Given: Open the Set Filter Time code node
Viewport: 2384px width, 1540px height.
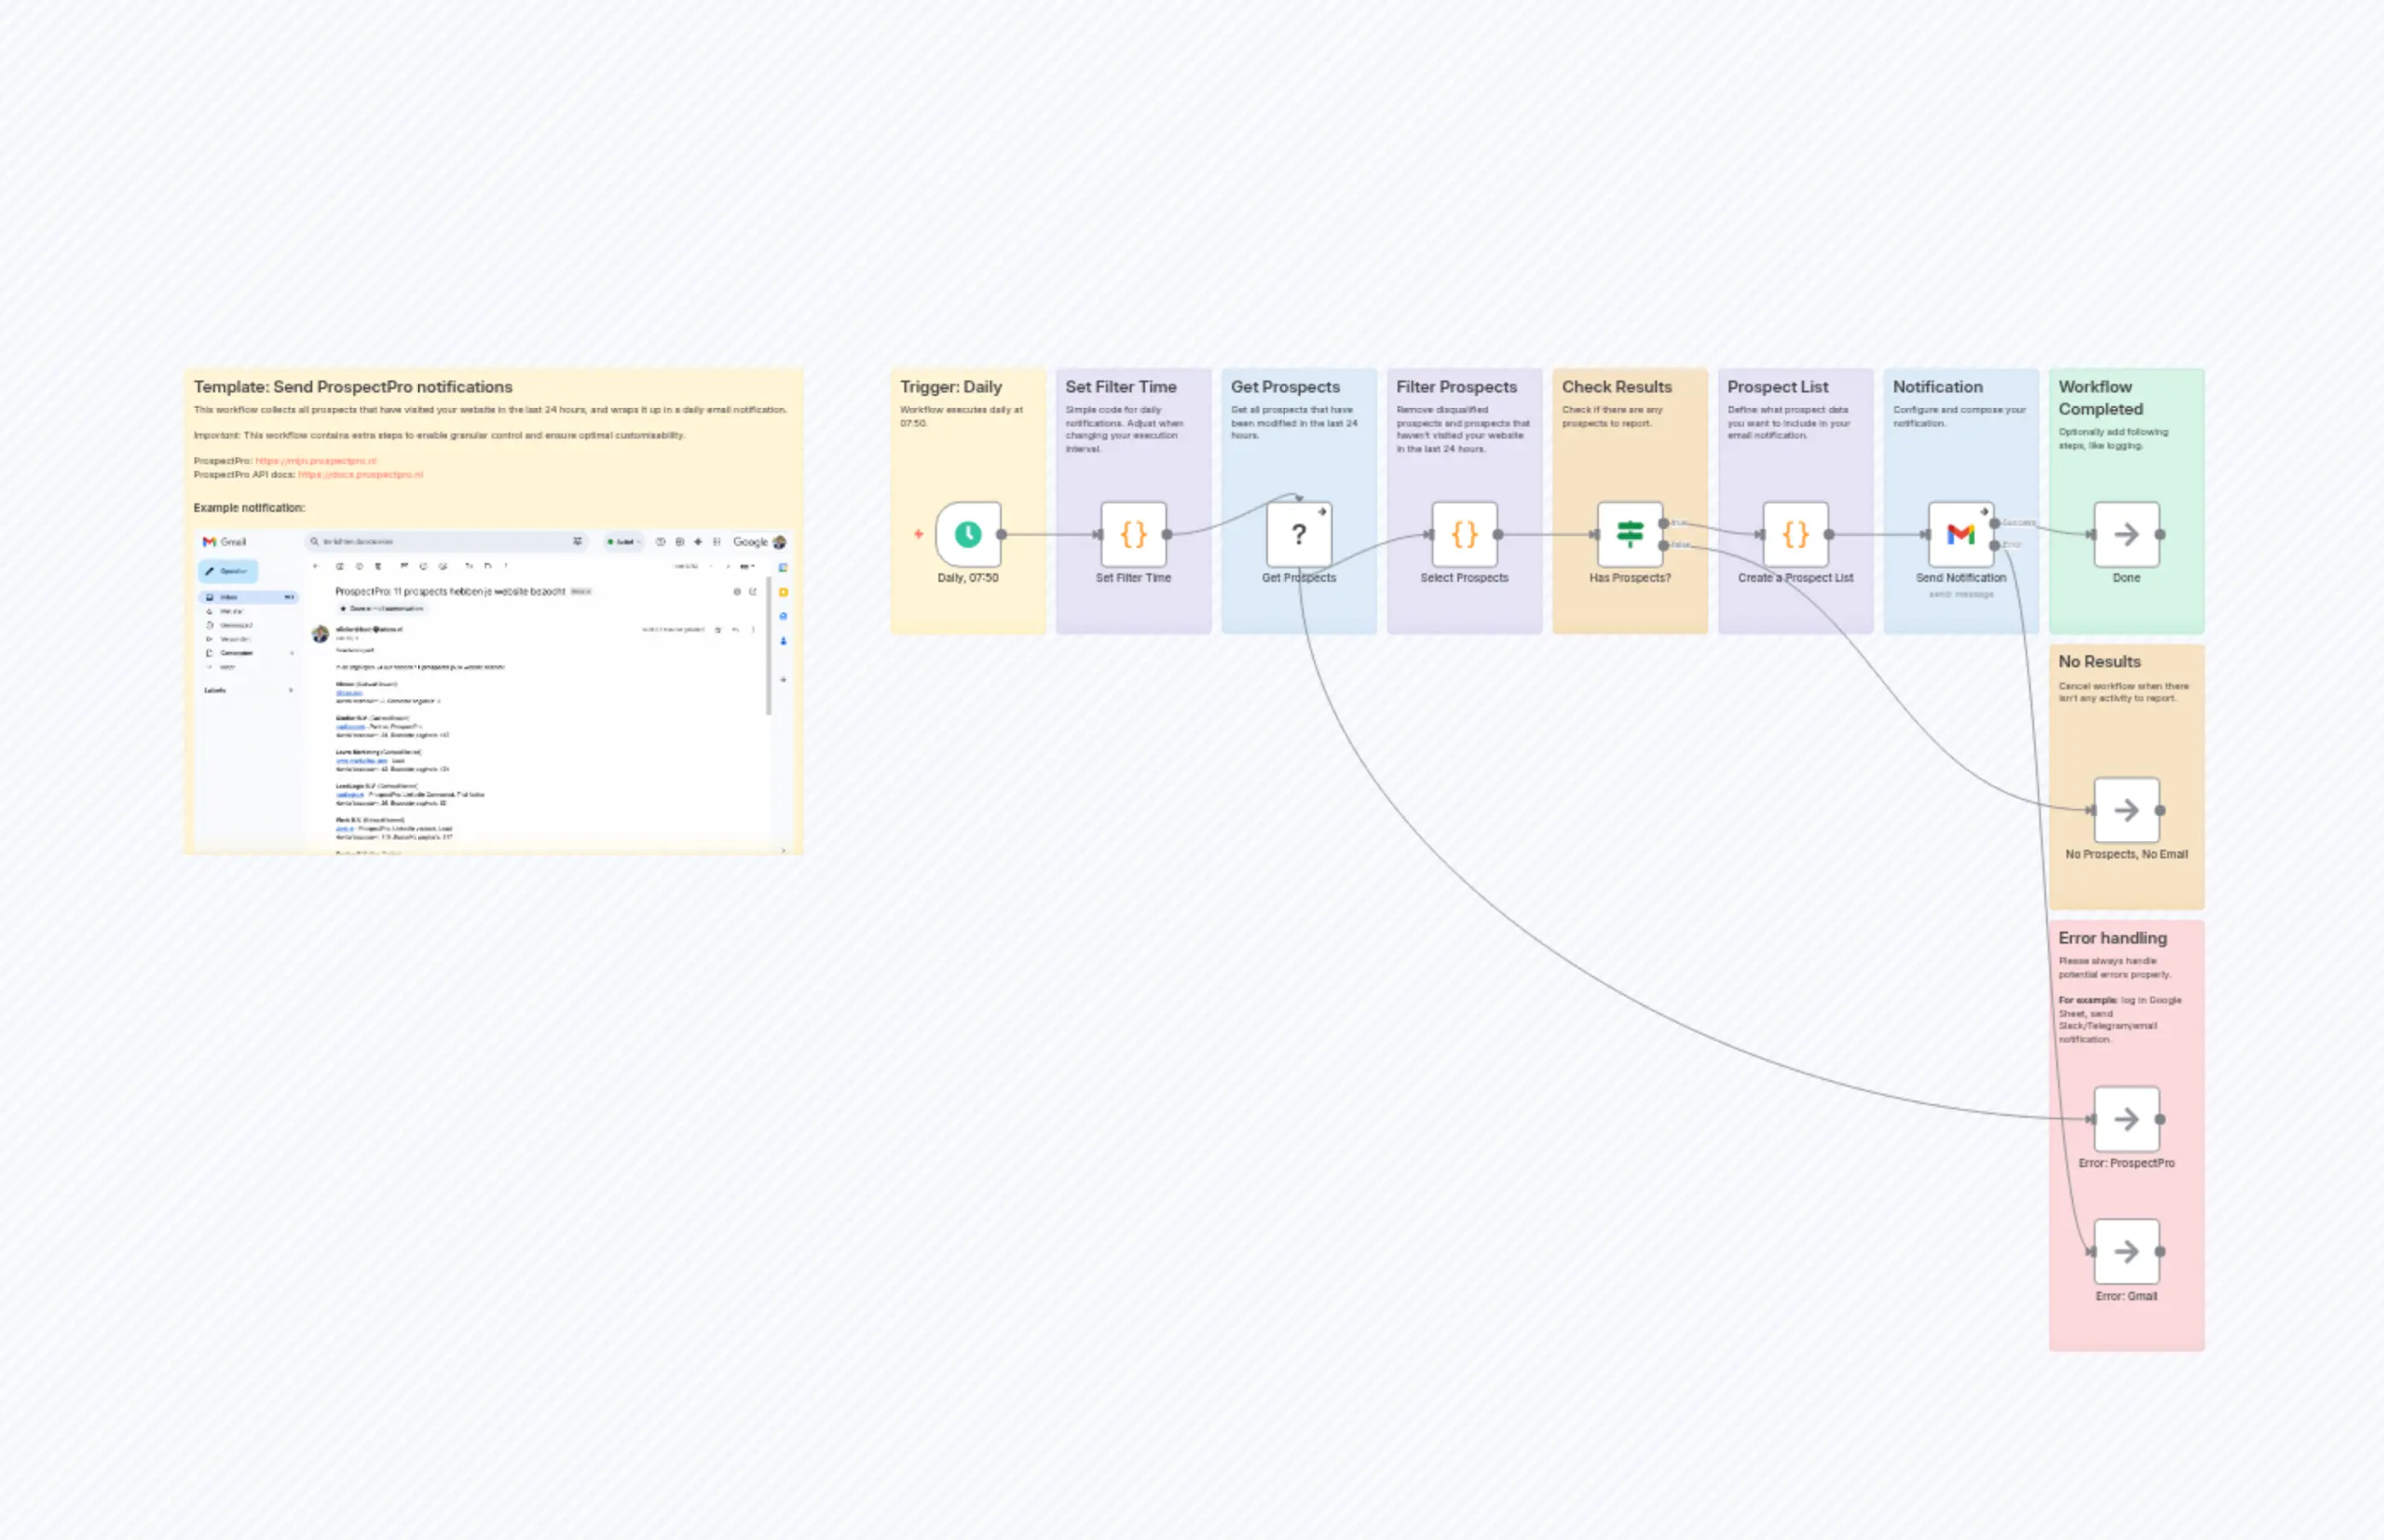Looking at the screenshot, I should [x=1132, y=535].
